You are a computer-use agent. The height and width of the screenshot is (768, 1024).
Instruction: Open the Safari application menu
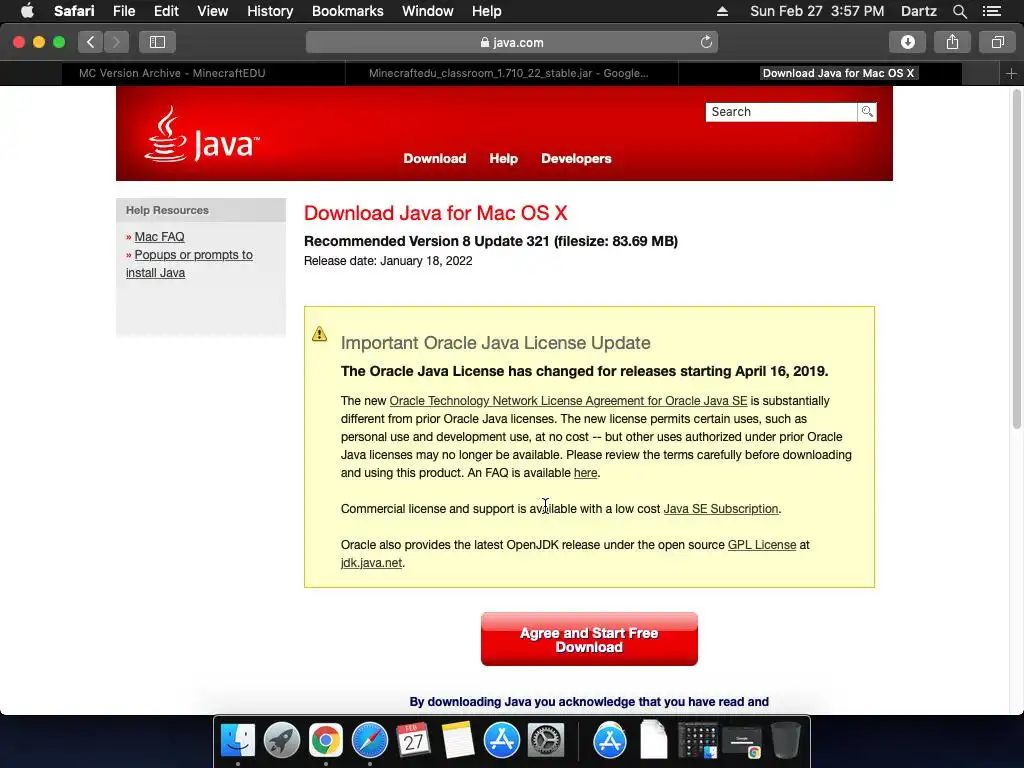tap(74, 11)
